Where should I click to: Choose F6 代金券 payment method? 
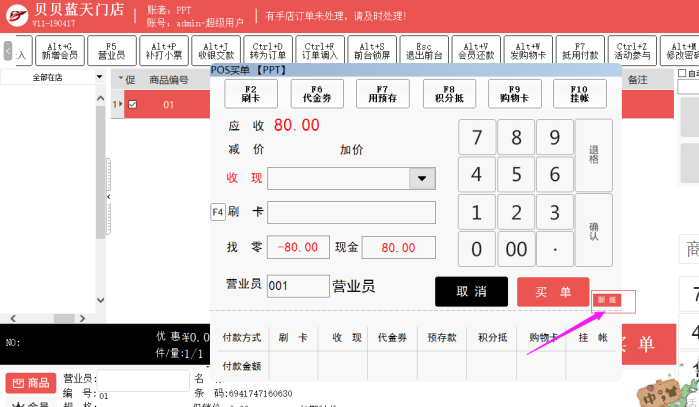pyautogui.click(x=317, y=94)
